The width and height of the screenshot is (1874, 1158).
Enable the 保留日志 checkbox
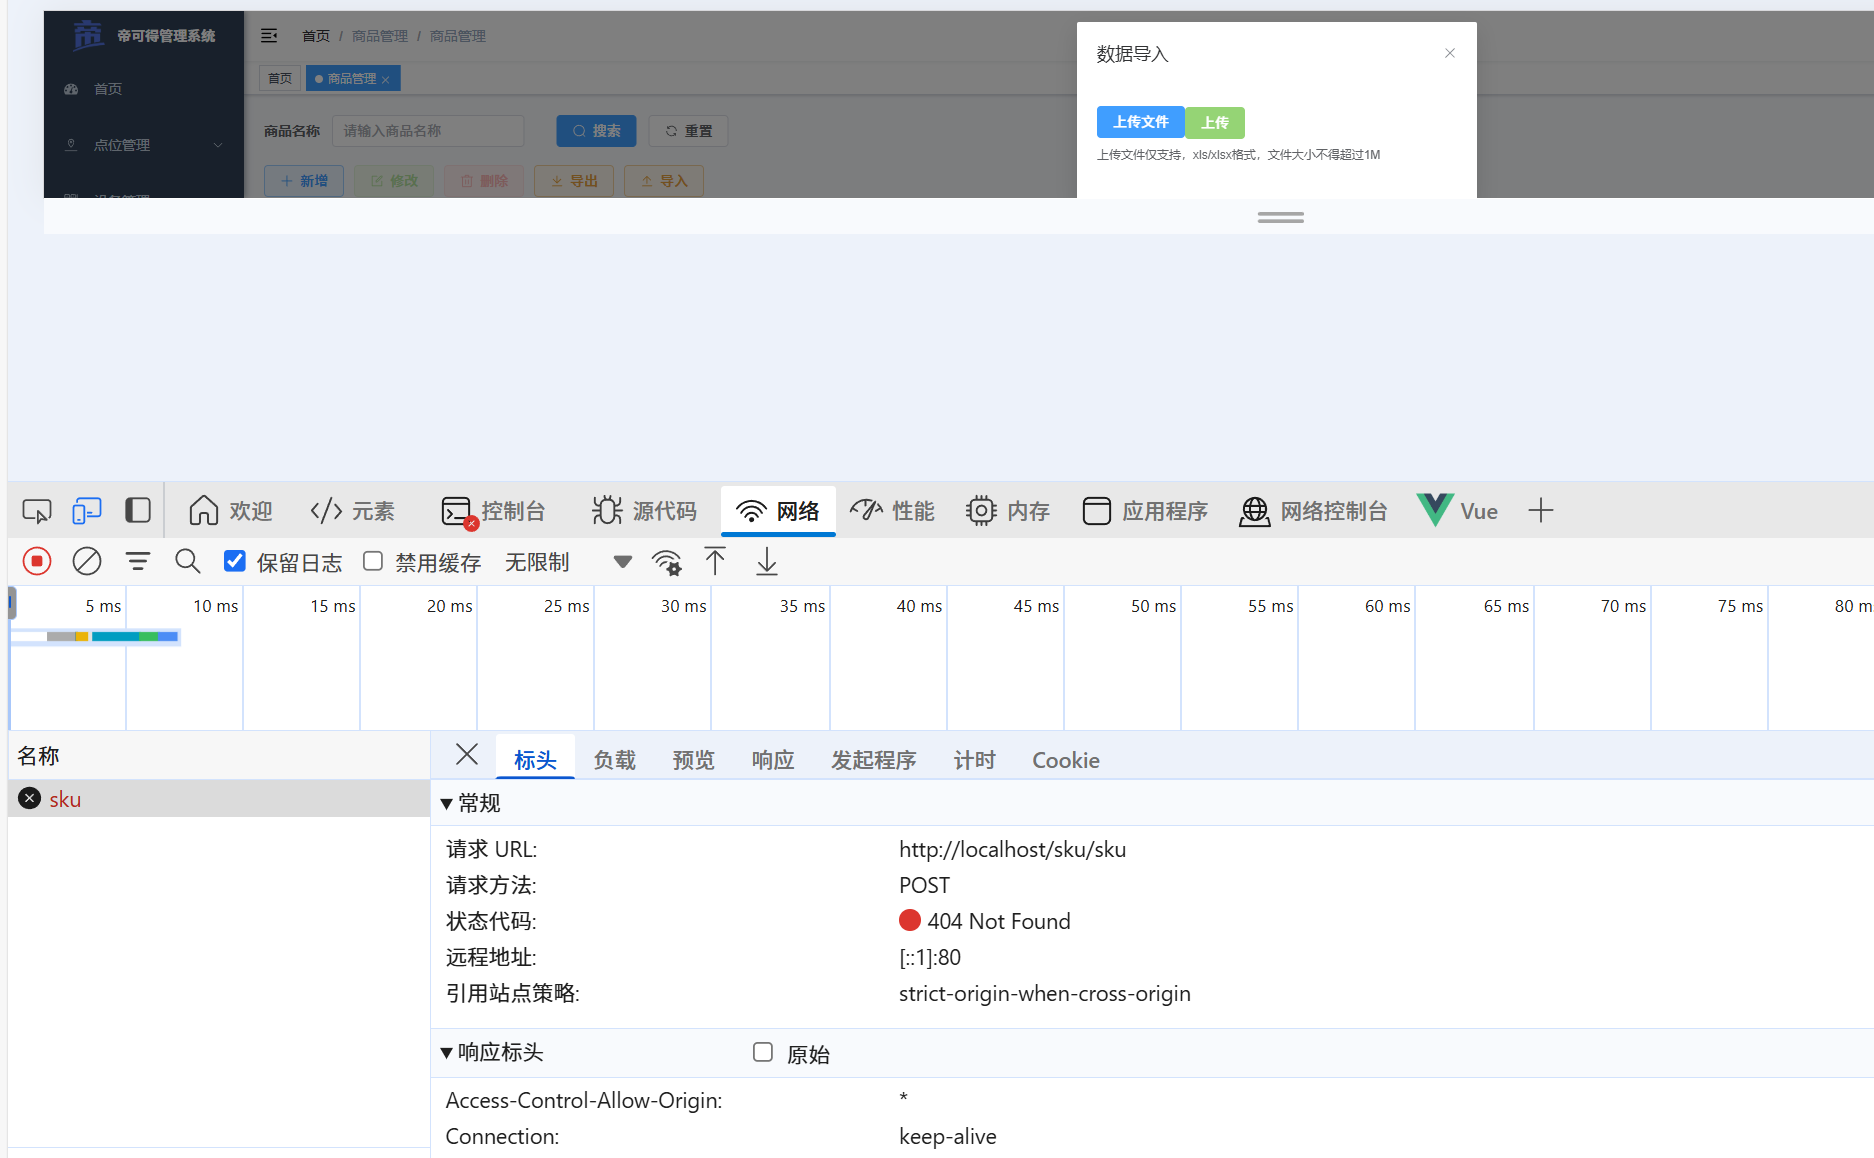(234, 561)
